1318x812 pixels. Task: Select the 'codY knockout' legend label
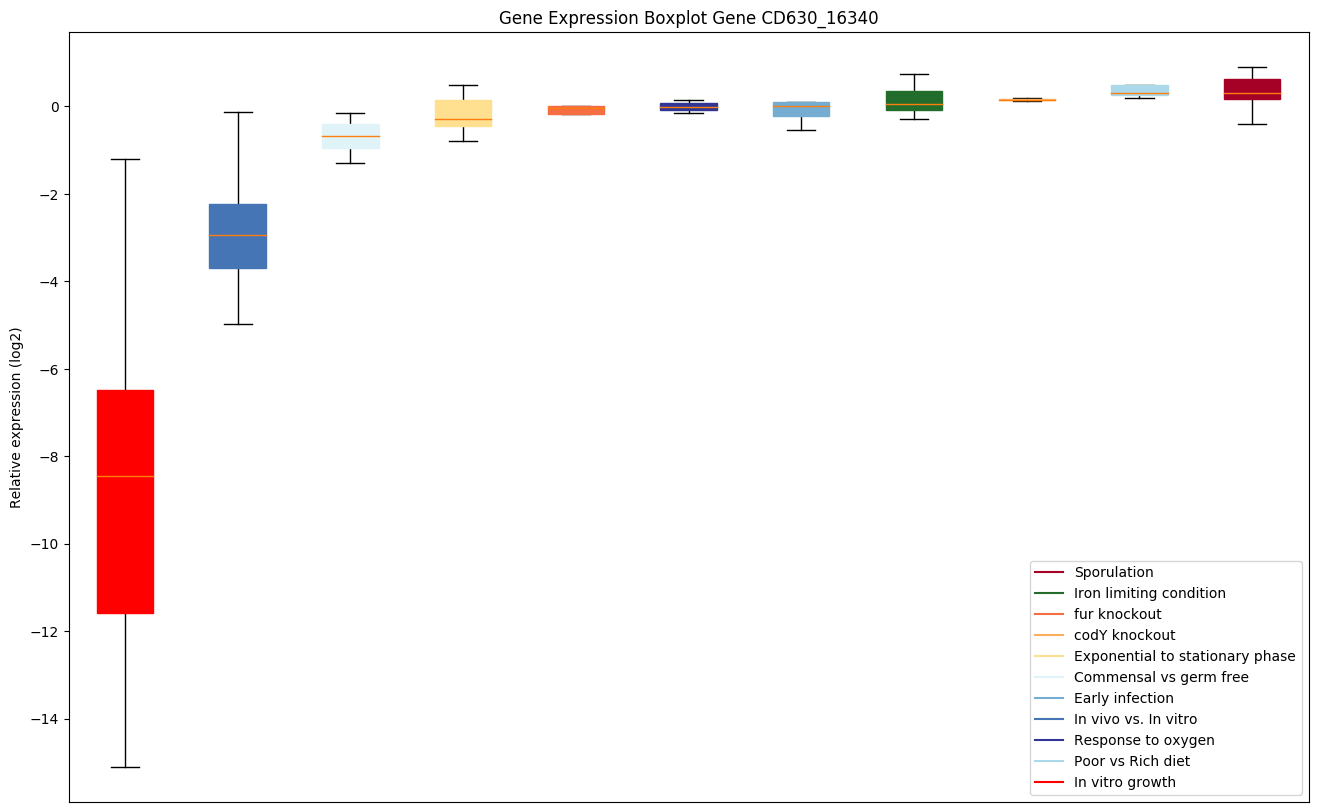(1124, 635)
